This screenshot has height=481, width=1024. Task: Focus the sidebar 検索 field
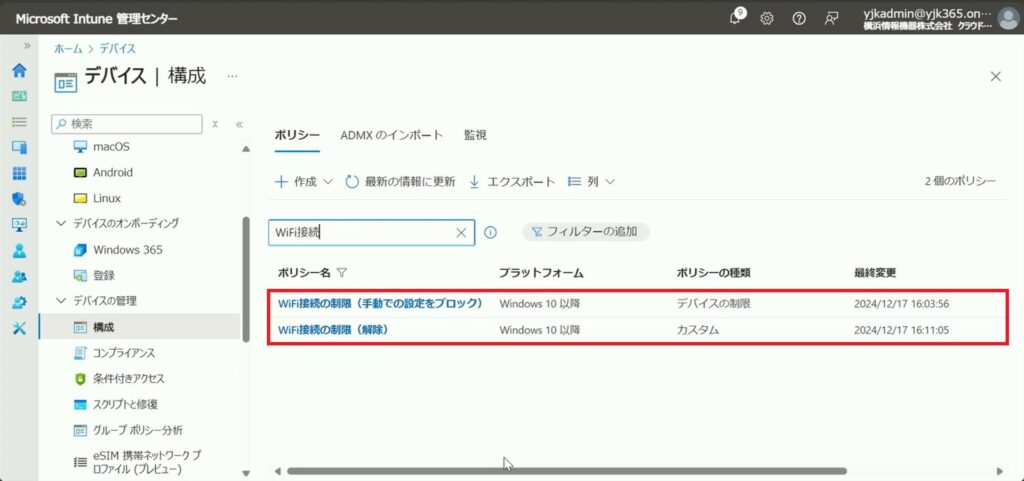click(x=127, y=124)
